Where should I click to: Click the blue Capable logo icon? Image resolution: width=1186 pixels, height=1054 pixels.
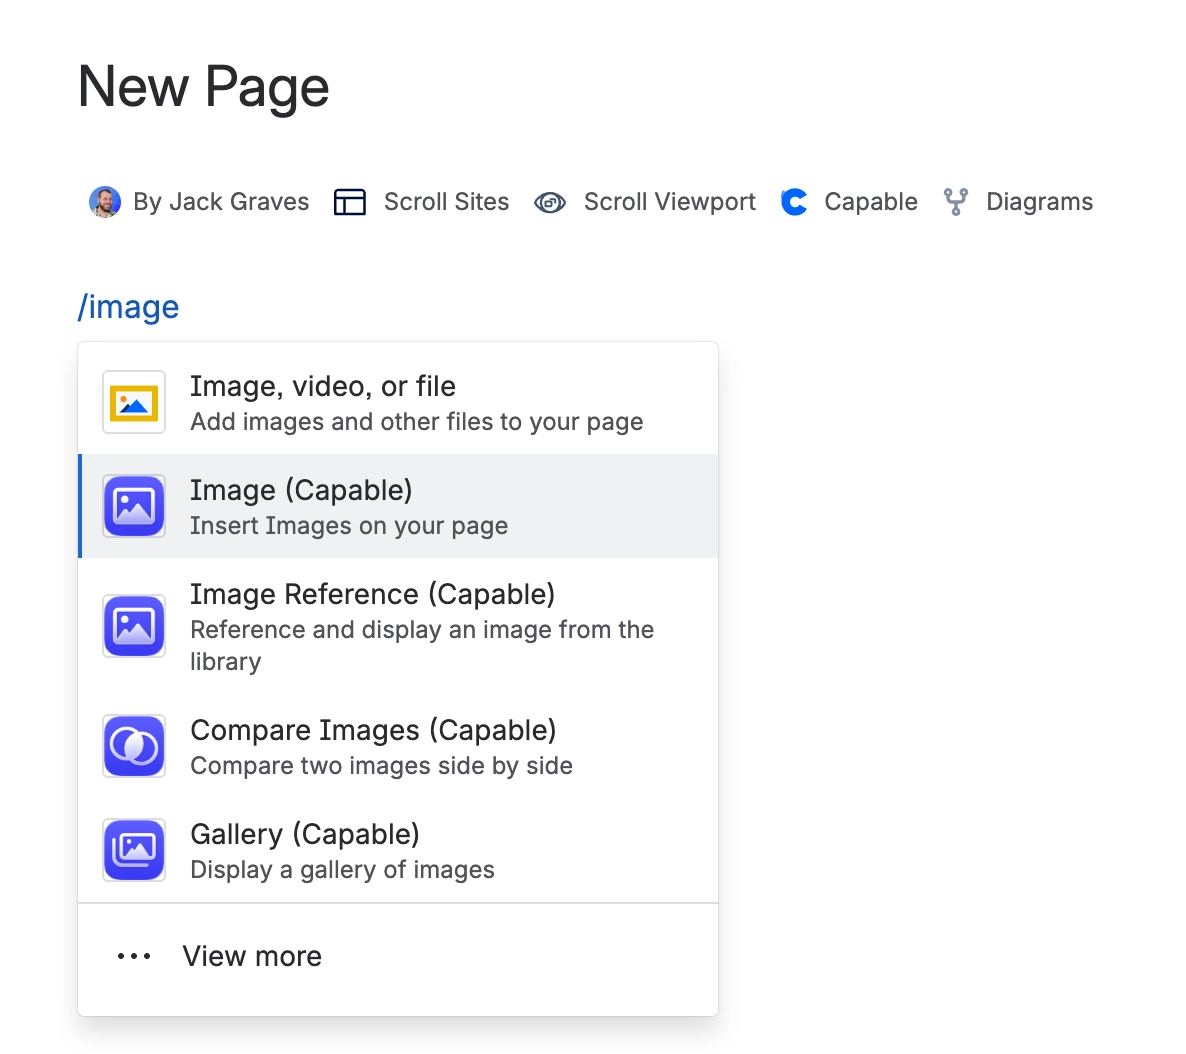point(794,202)
